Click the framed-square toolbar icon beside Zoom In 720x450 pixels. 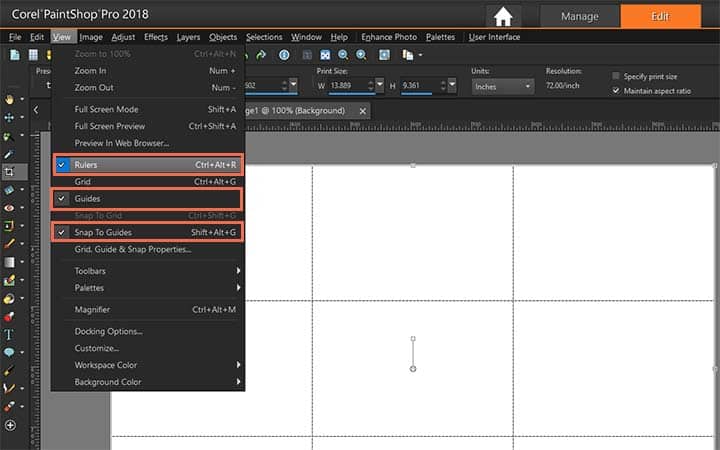[384, 55]
